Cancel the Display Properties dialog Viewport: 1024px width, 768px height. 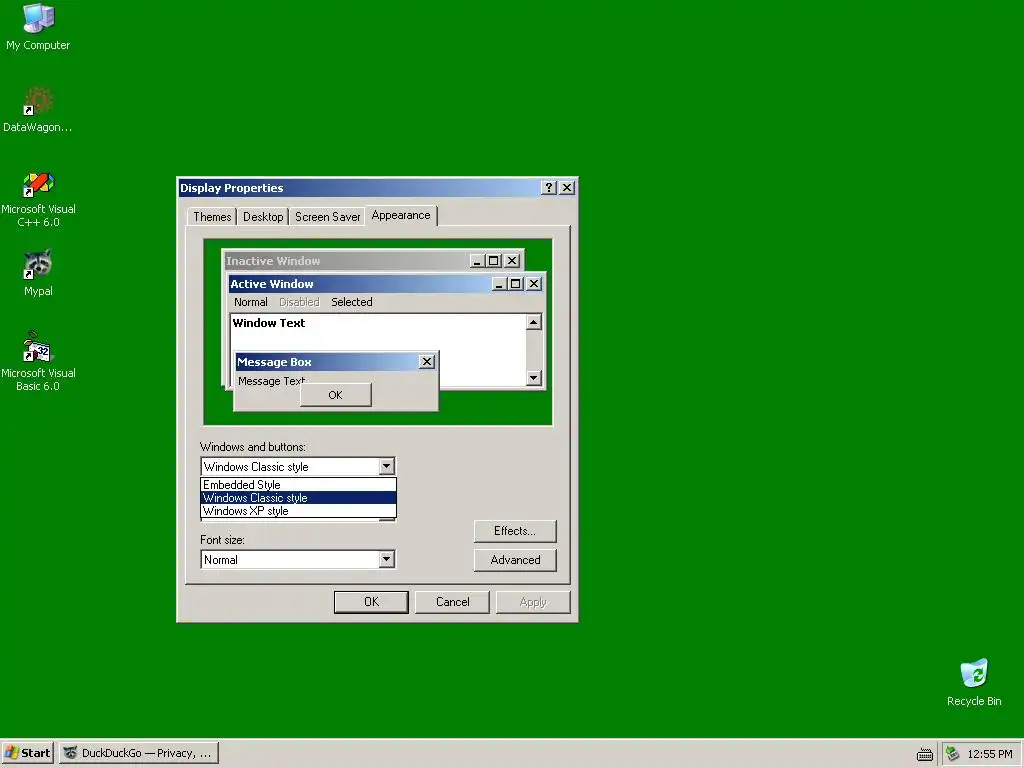click(452, 601)
